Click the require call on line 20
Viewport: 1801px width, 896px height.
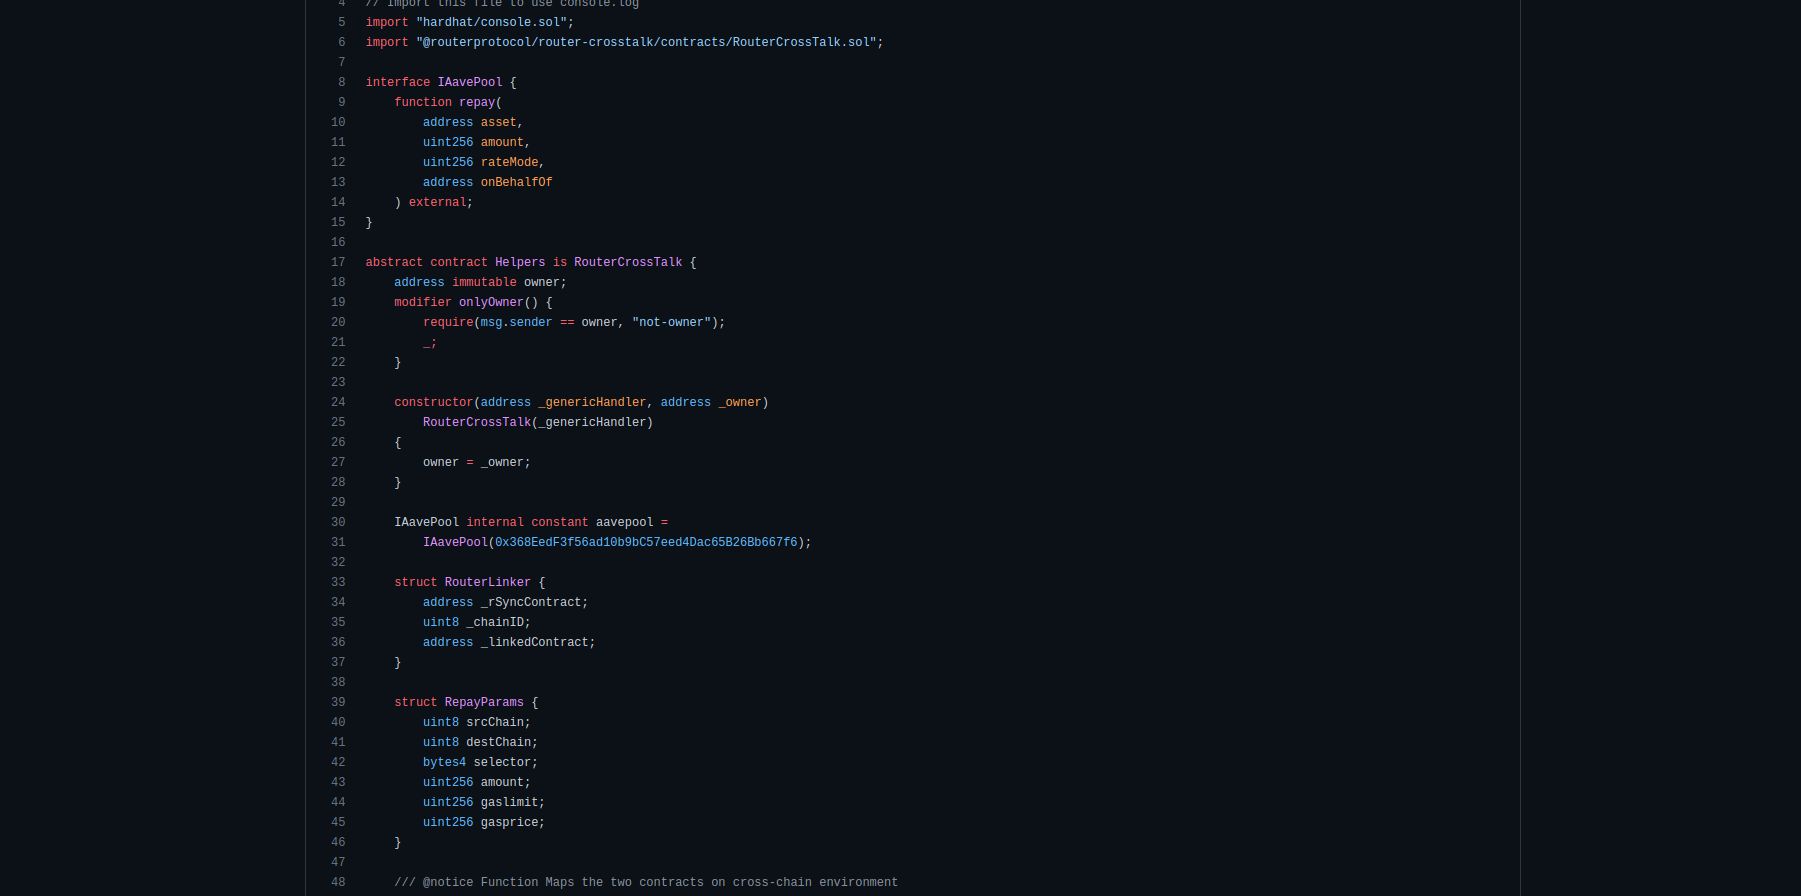(448, 322)
